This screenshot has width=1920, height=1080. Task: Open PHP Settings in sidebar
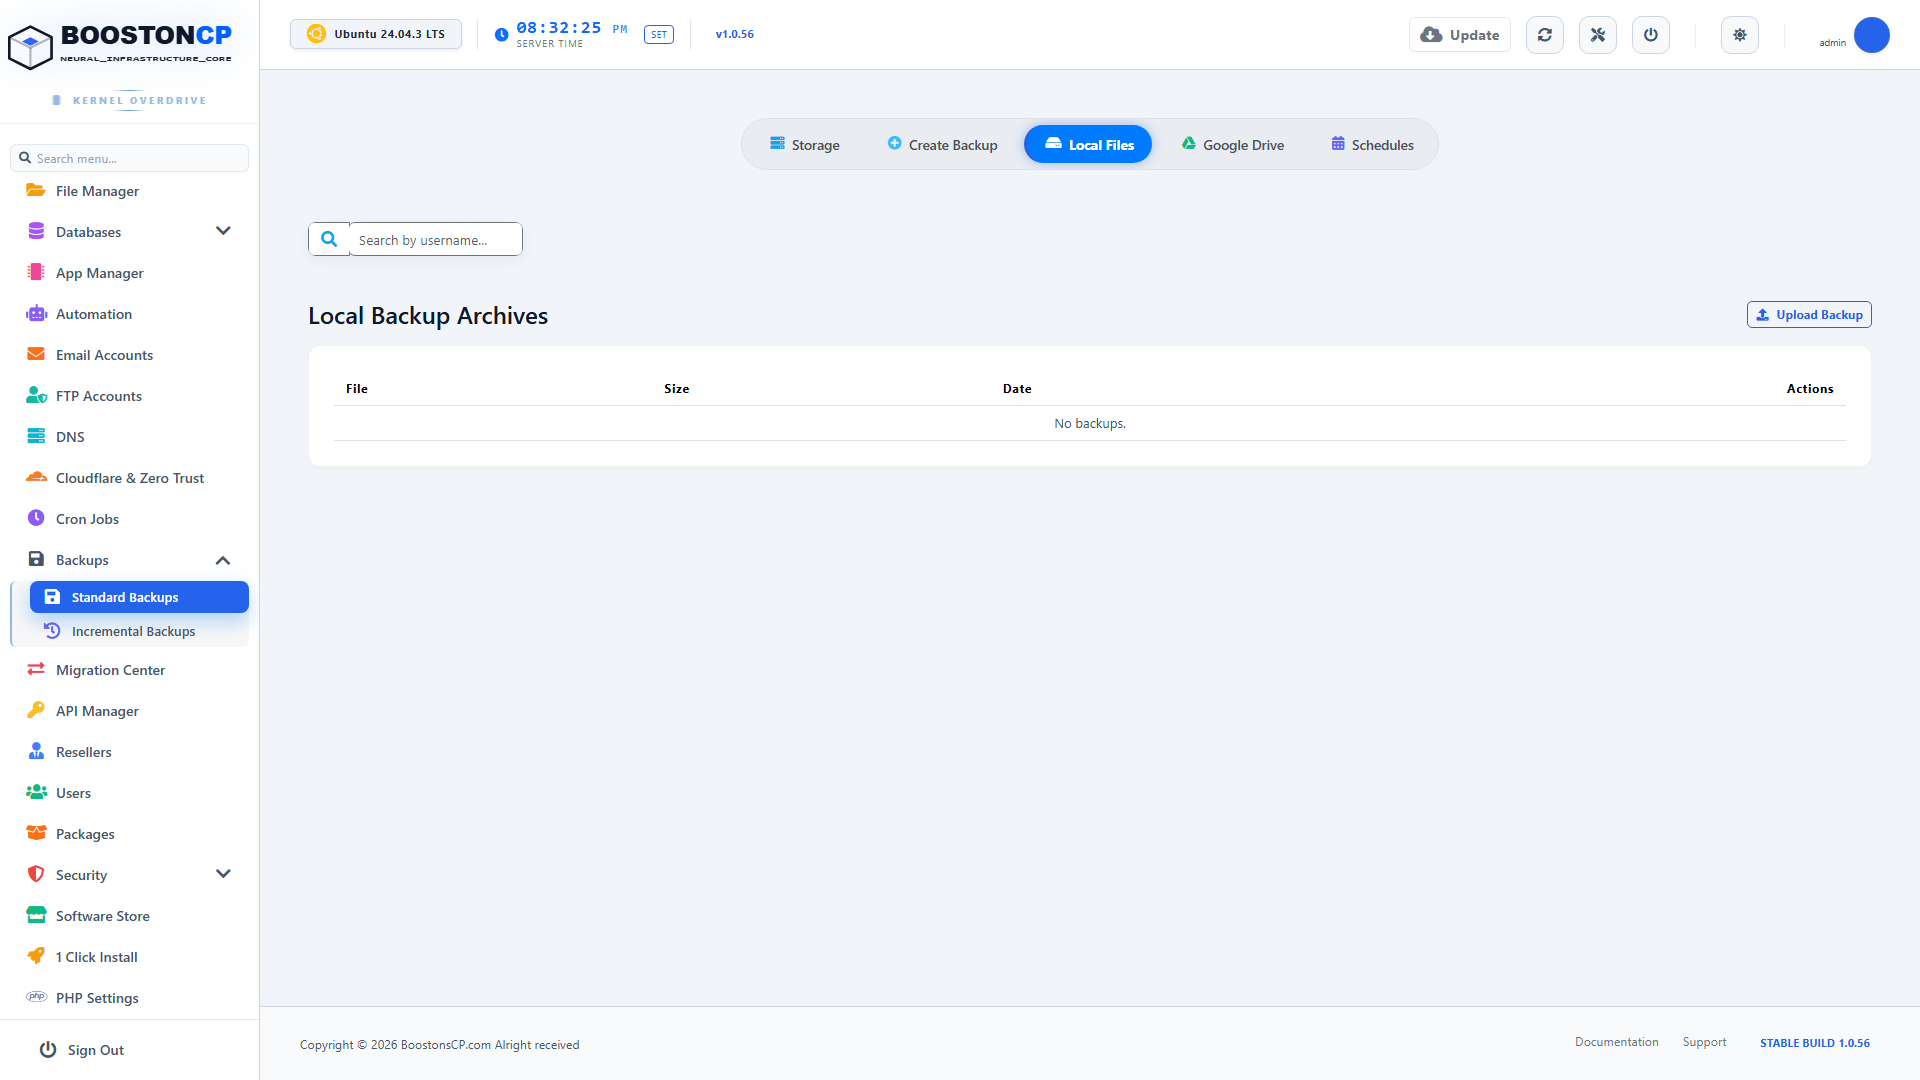pyautogui.click(x=130, y=998)
